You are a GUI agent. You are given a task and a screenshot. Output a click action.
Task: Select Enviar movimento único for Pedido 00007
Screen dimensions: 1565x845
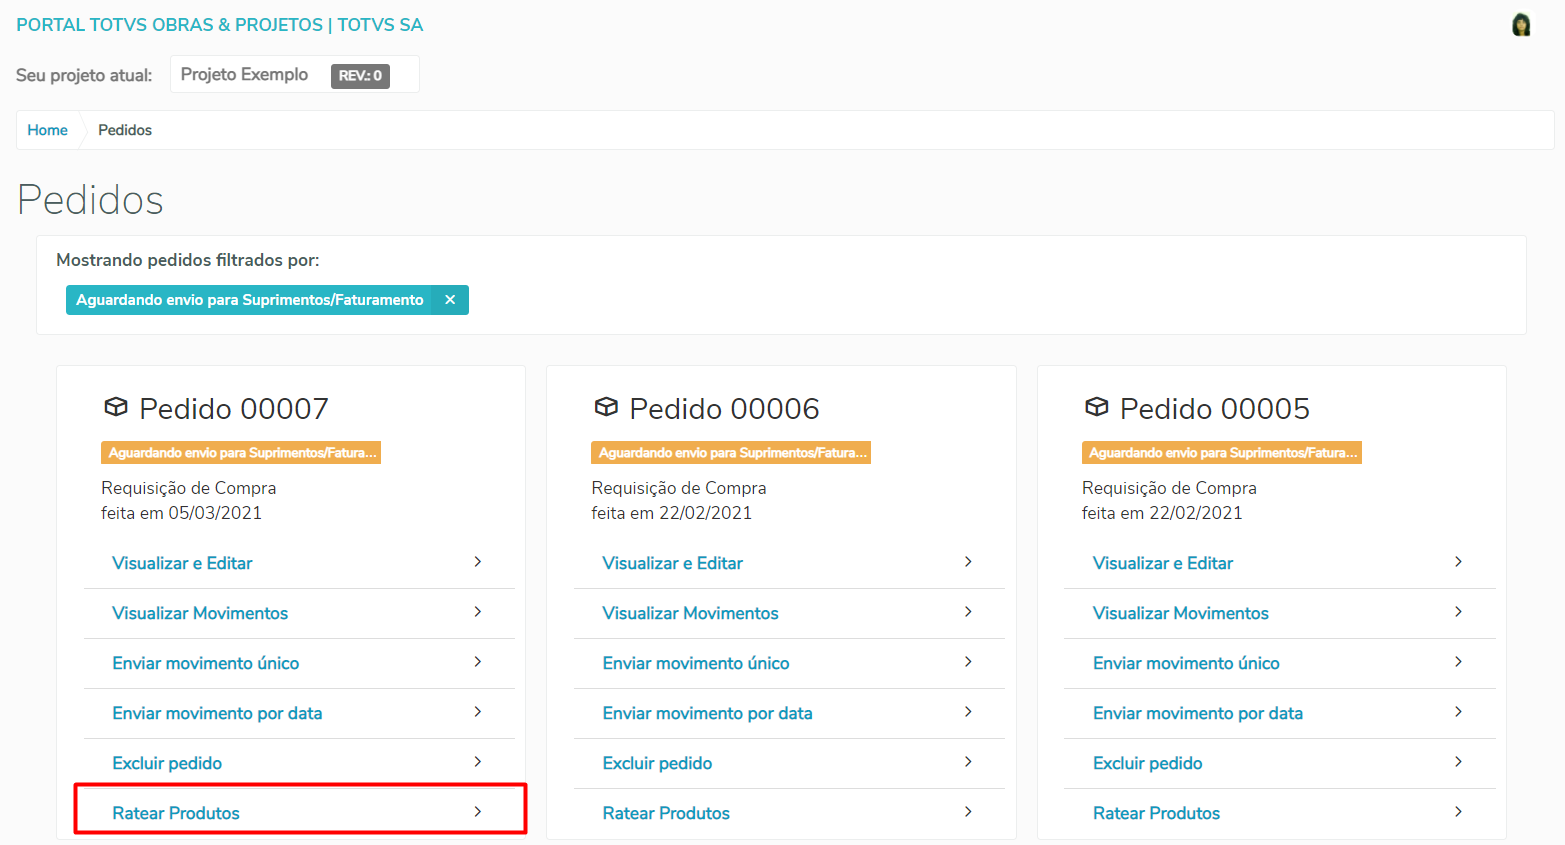tap(205, 663)
